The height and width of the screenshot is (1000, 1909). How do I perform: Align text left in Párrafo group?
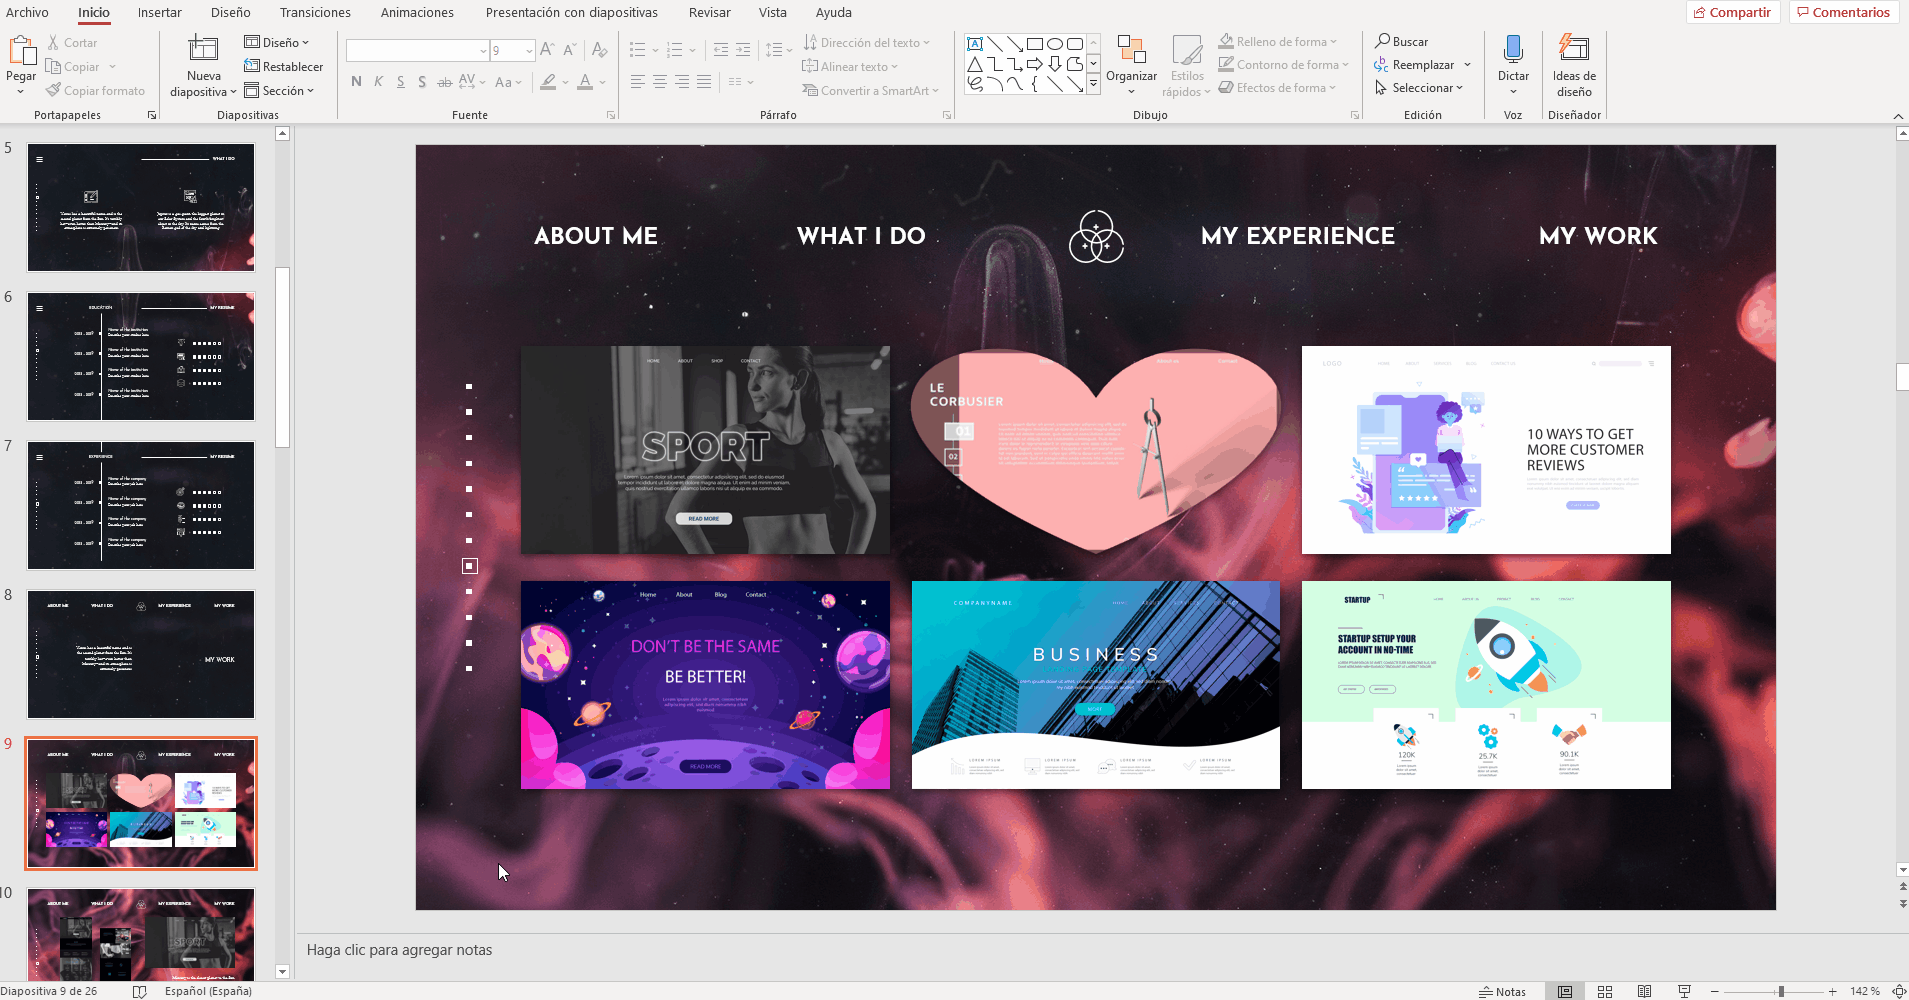click(x=637, y=82)
